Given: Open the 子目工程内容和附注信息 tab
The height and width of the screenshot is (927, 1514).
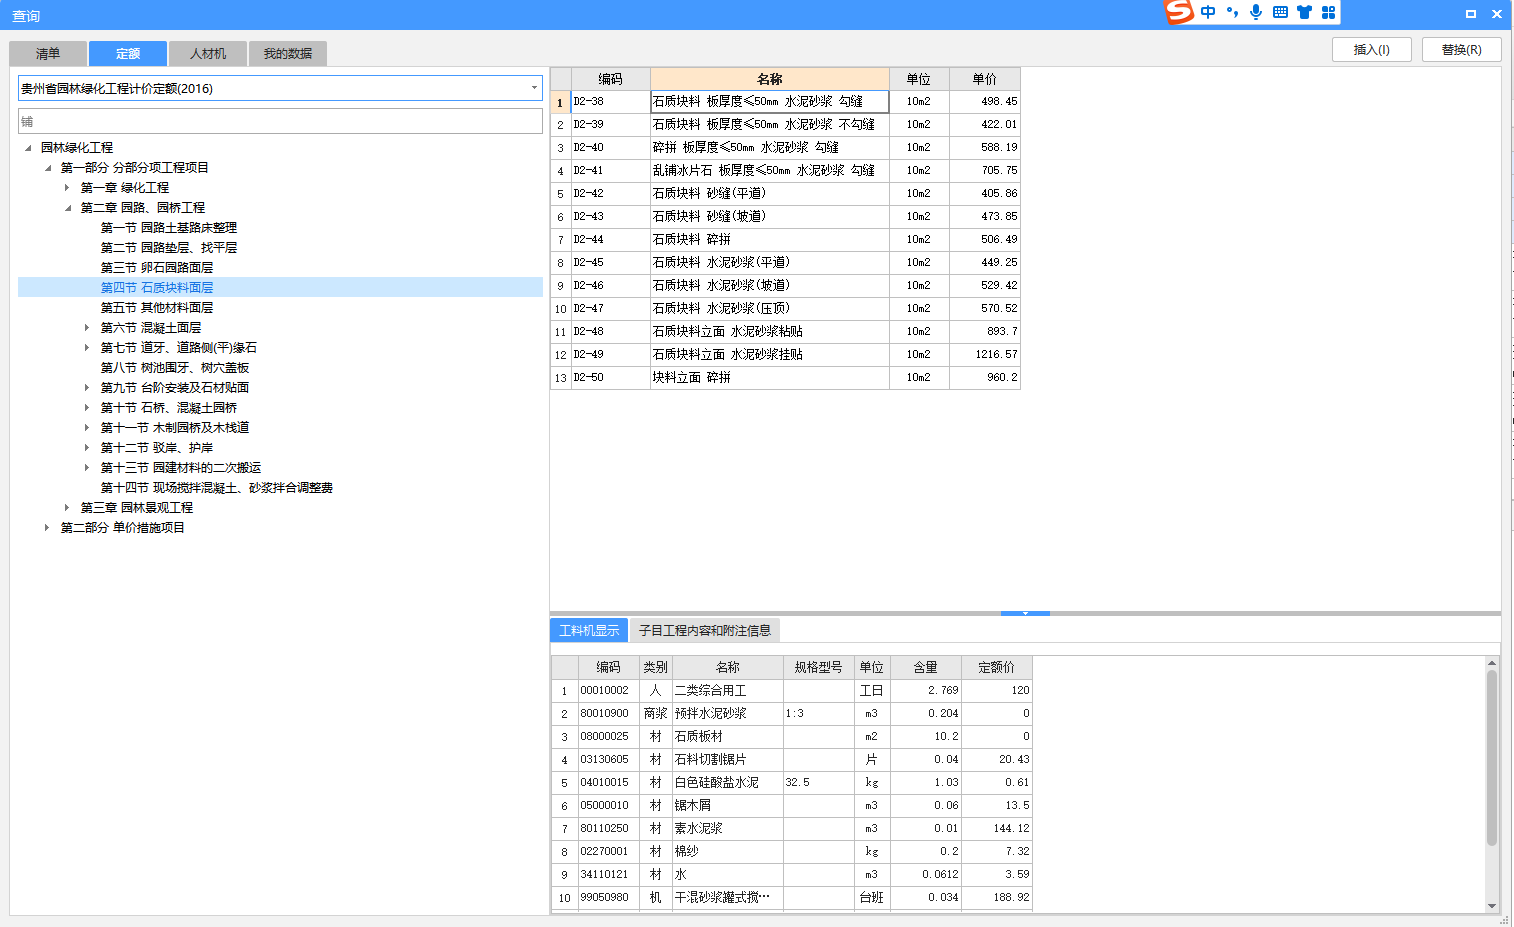Looking at the screenshot, I should [705, 630].
